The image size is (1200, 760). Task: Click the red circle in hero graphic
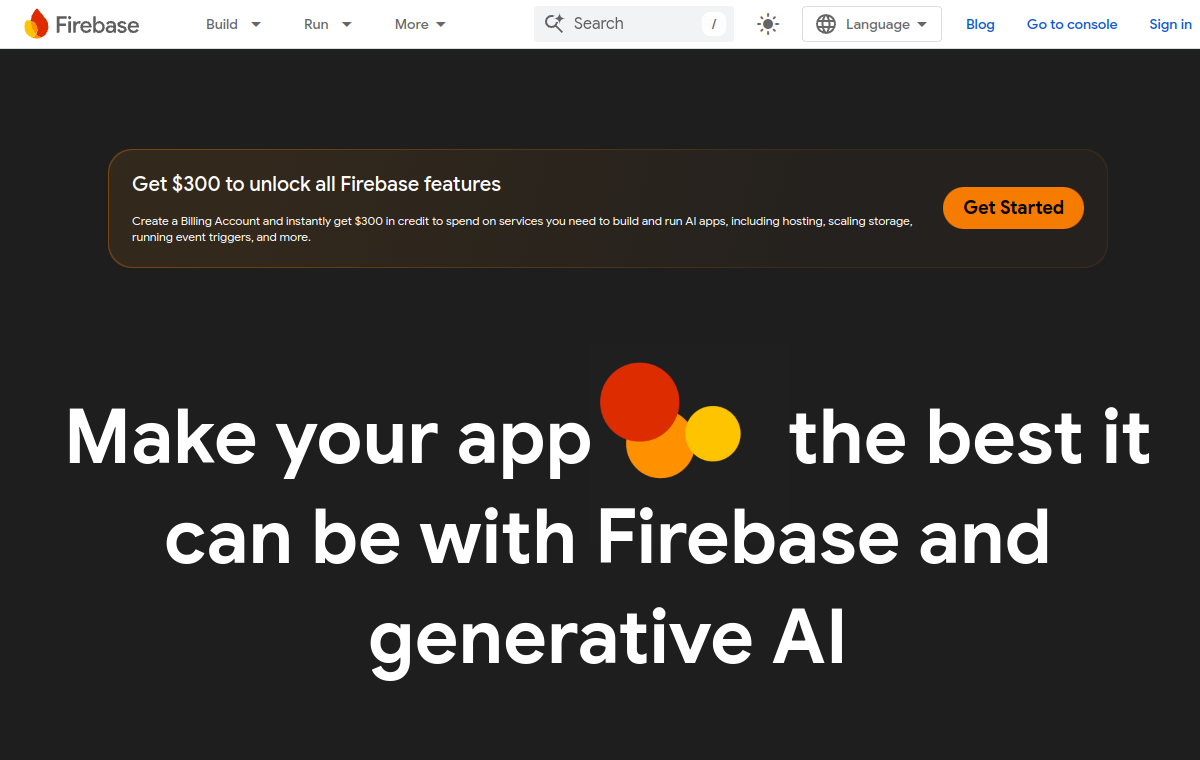pyautogui.click(x=640, y=402)
